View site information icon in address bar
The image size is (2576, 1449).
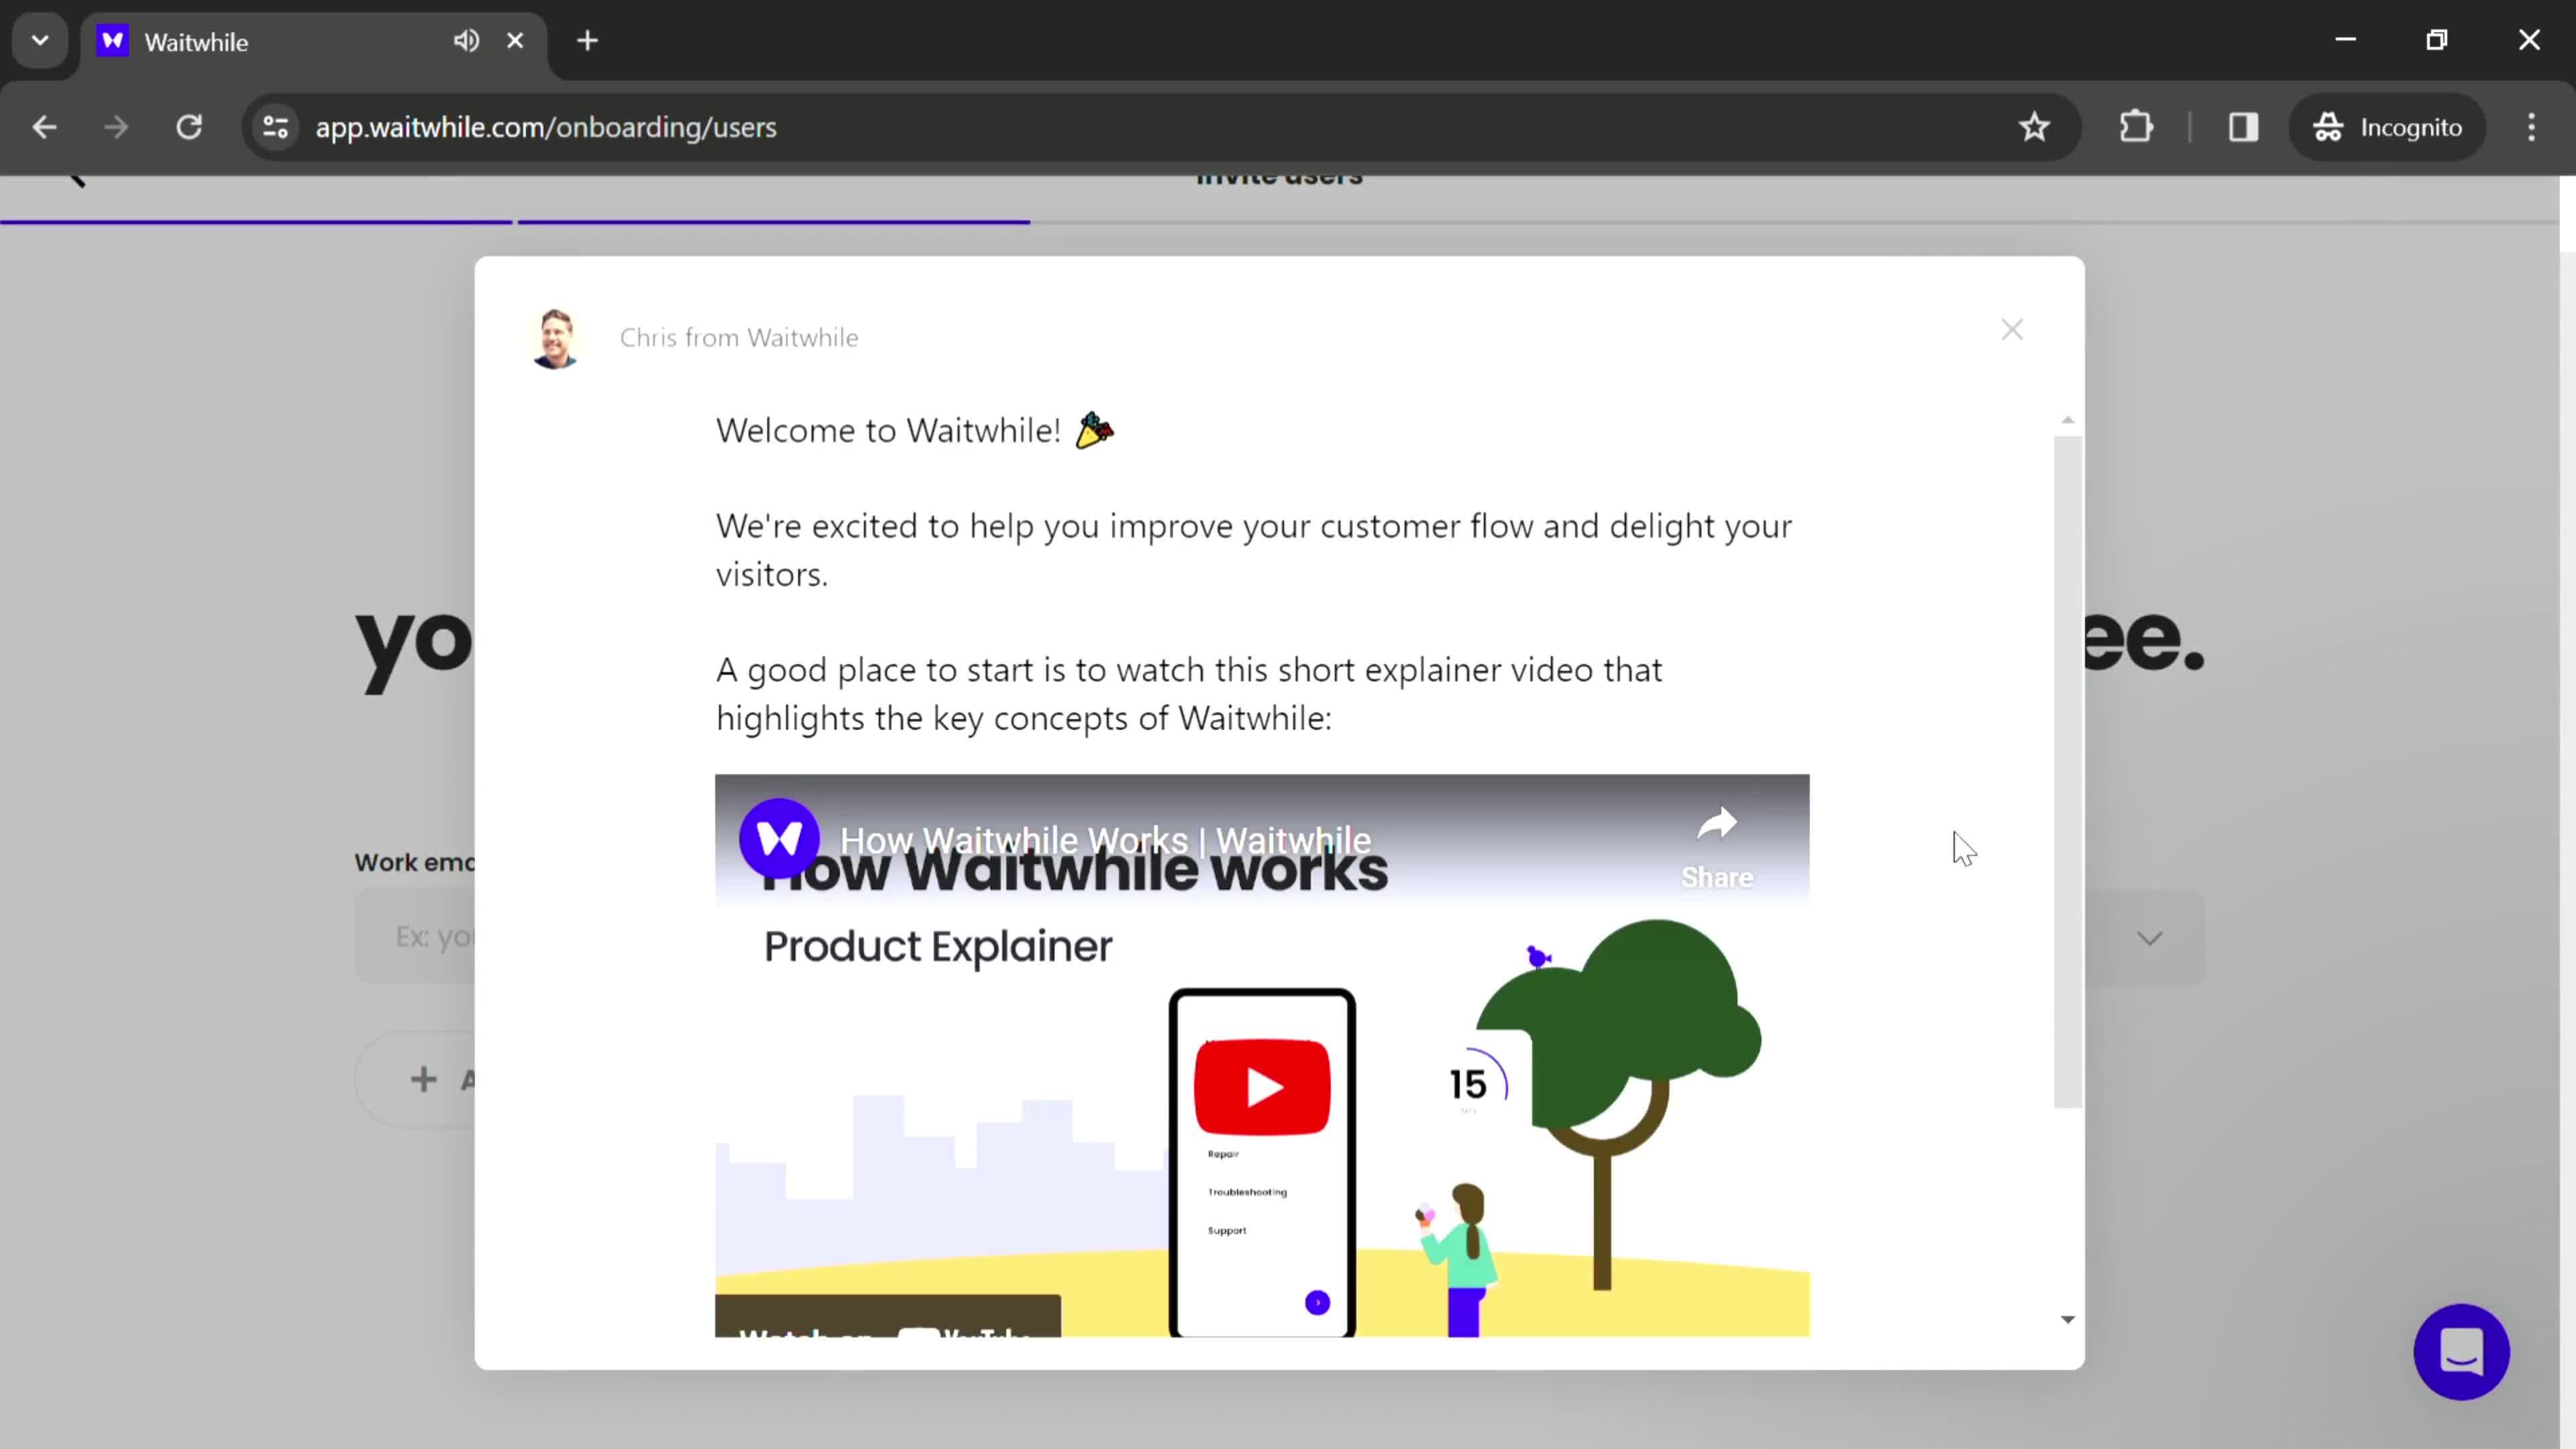tap(276, 127)
